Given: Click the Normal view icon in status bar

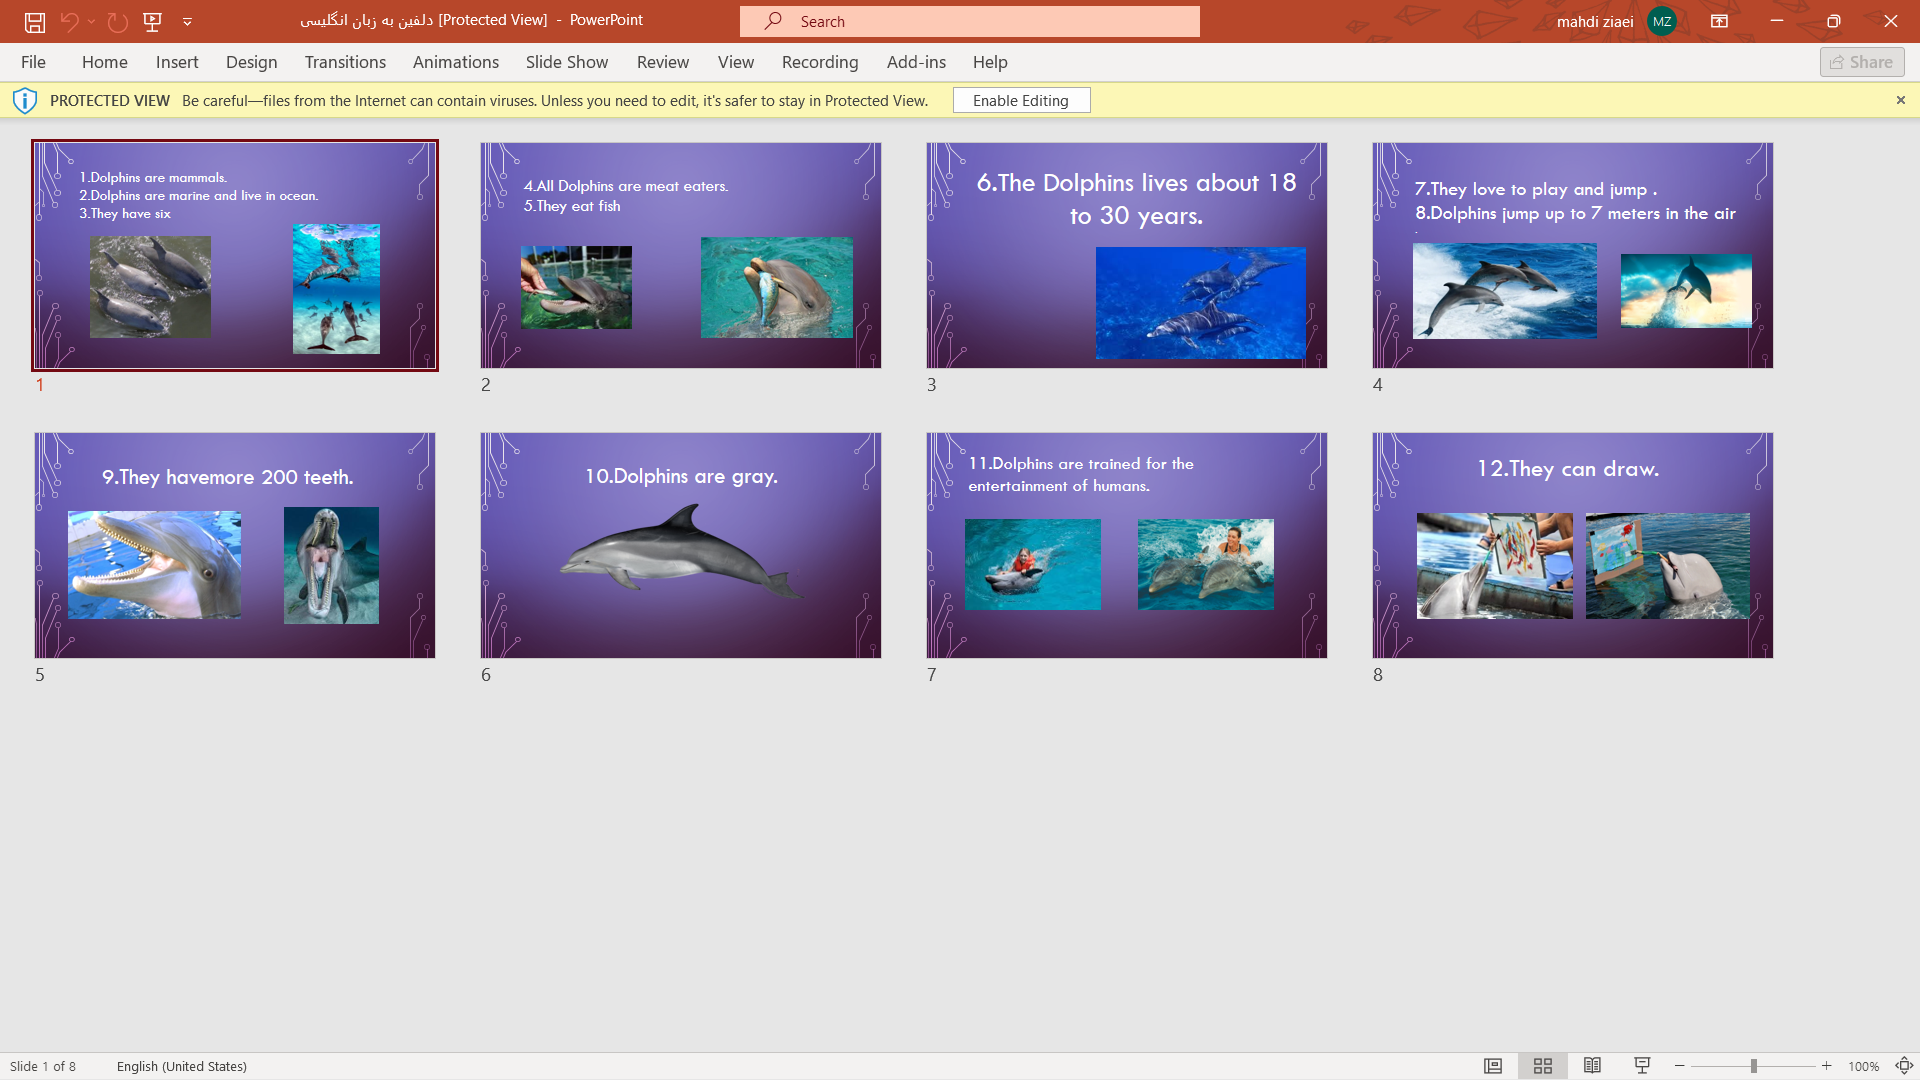Looking at the screenshot, I should pos(1493,1065).
